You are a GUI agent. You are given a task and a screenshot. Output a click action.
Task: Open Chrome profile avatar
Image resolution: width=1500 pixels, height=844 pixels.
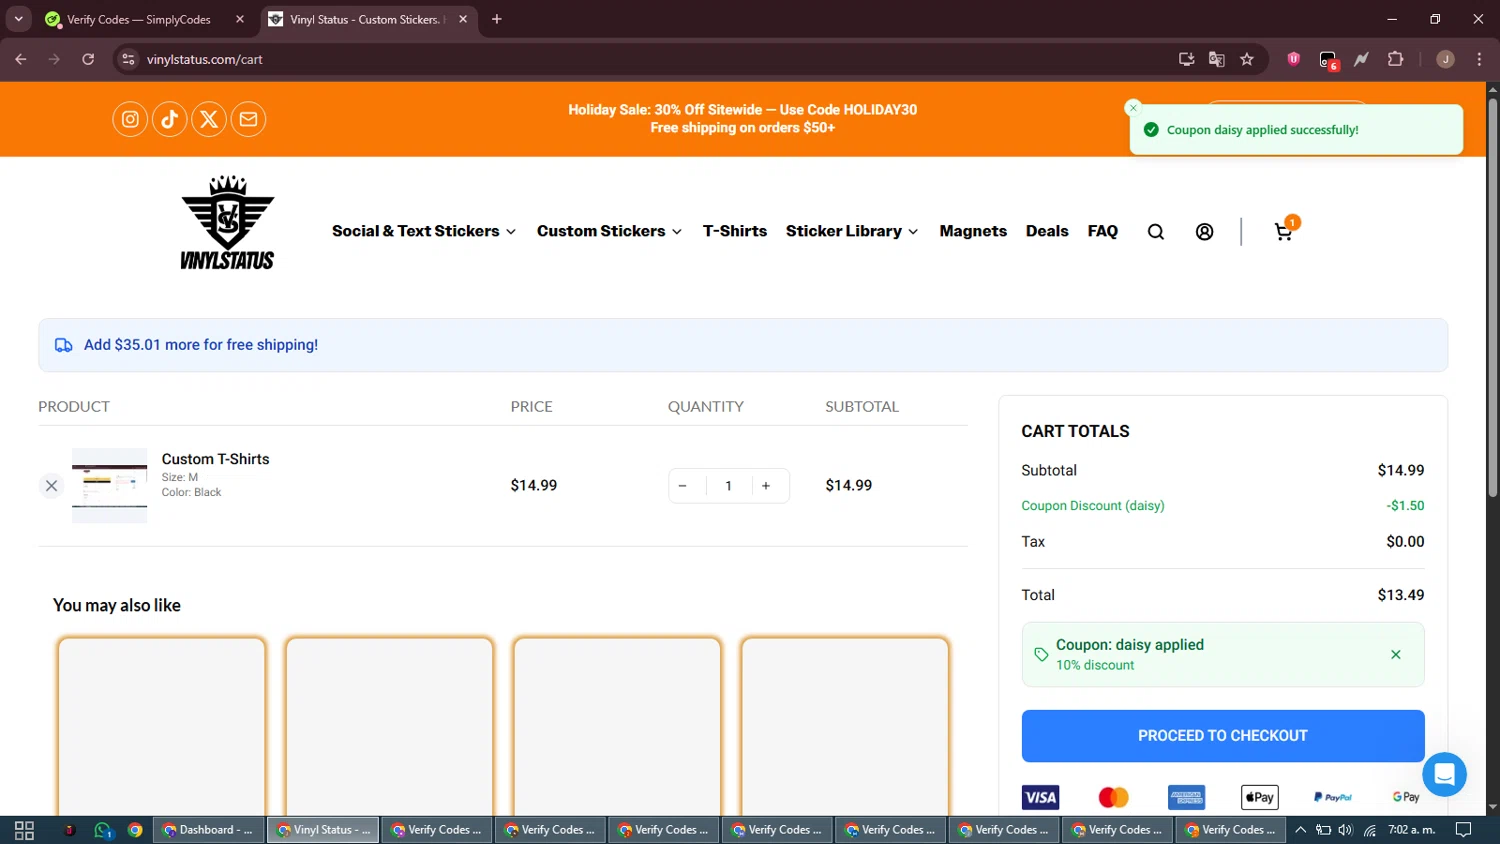pyautogui.click(x=1445, y=59)
